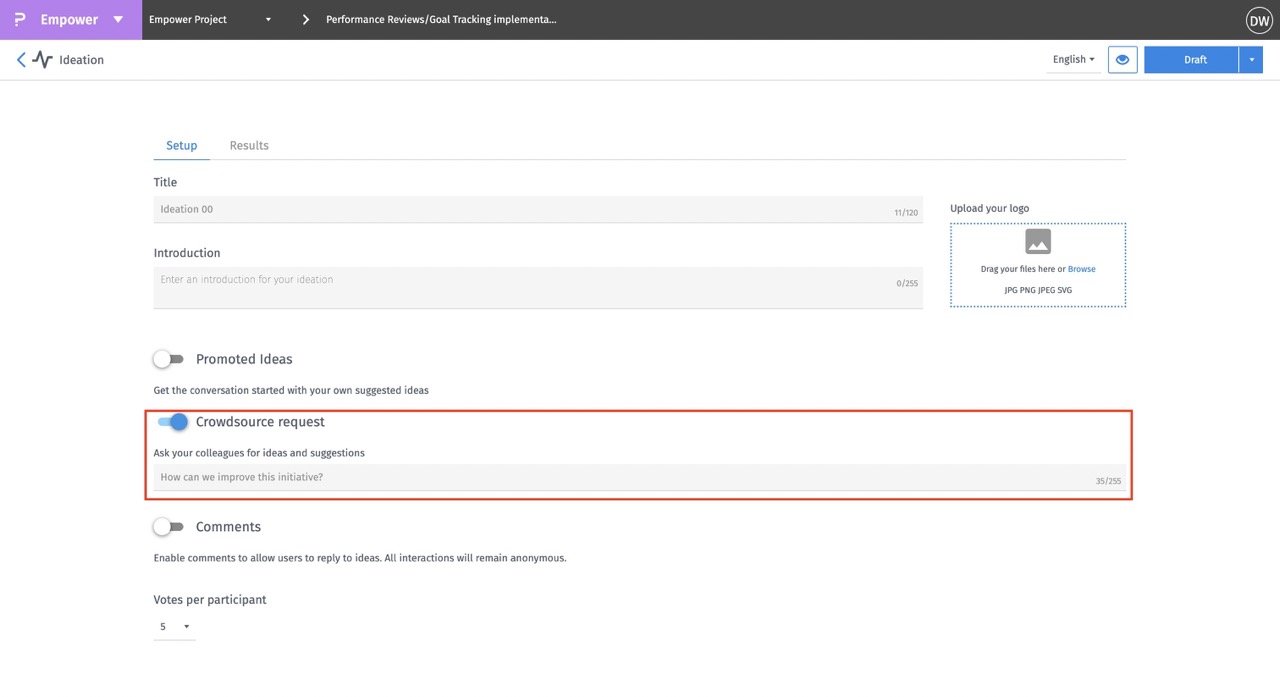Enable the Promoted Ideas toggle
1280x697 pixels.
tap(169, 359)
